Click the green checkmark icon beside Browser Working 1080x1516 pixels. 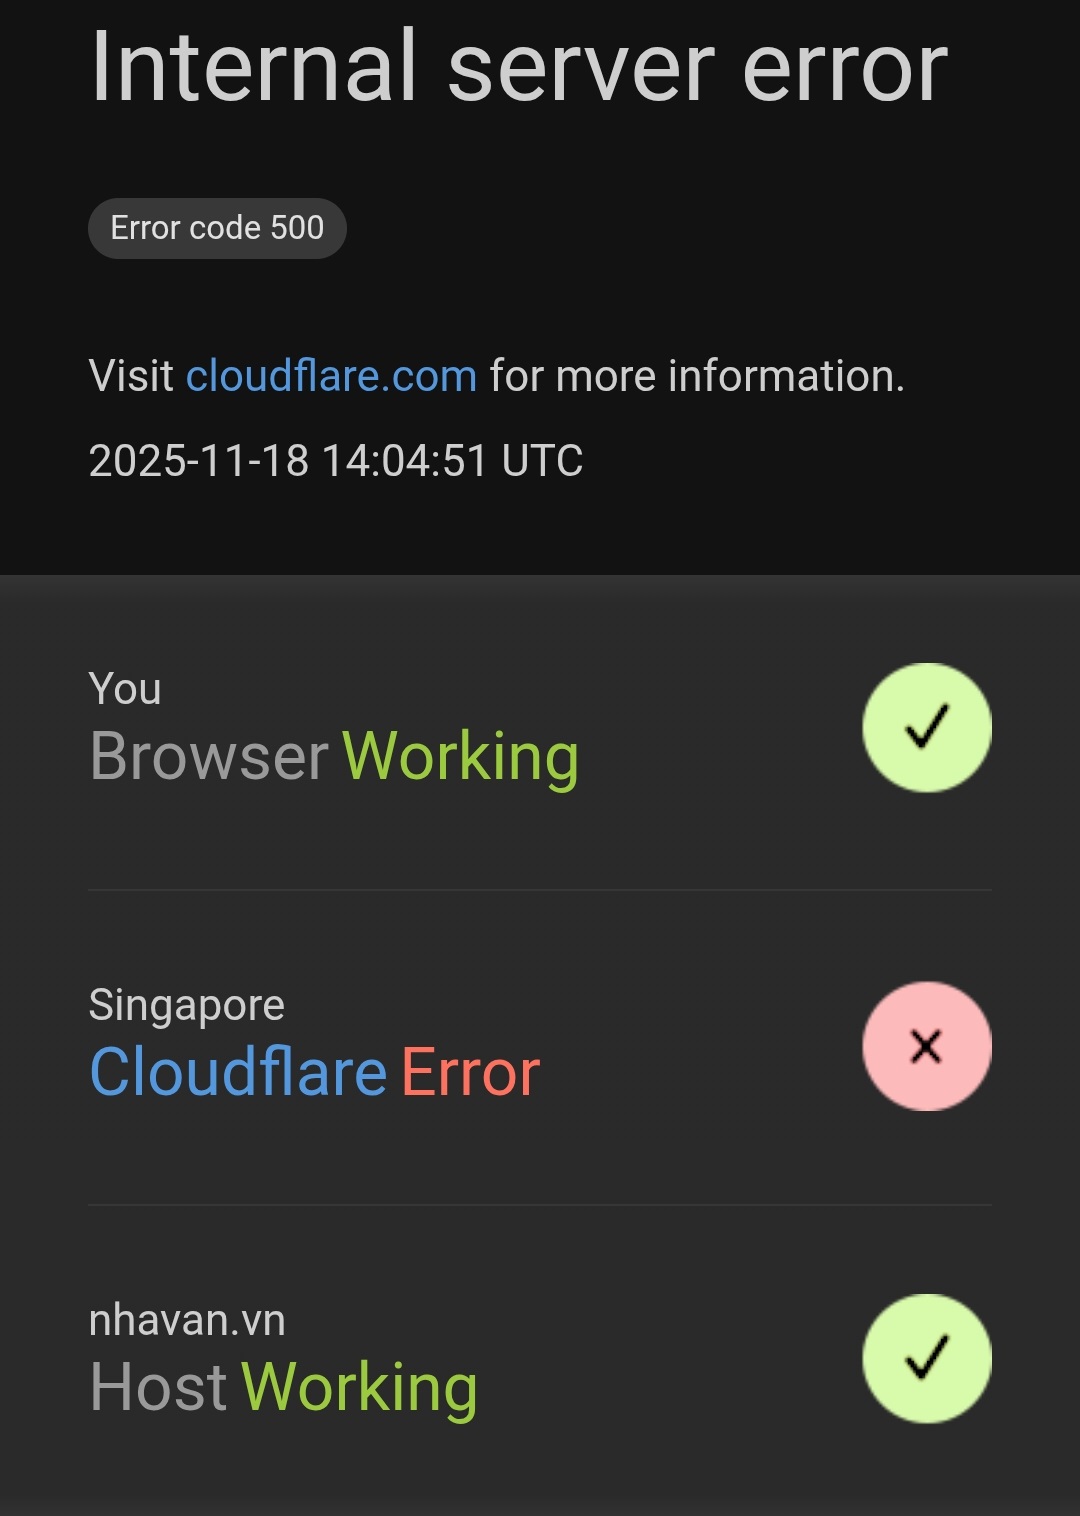927,729
